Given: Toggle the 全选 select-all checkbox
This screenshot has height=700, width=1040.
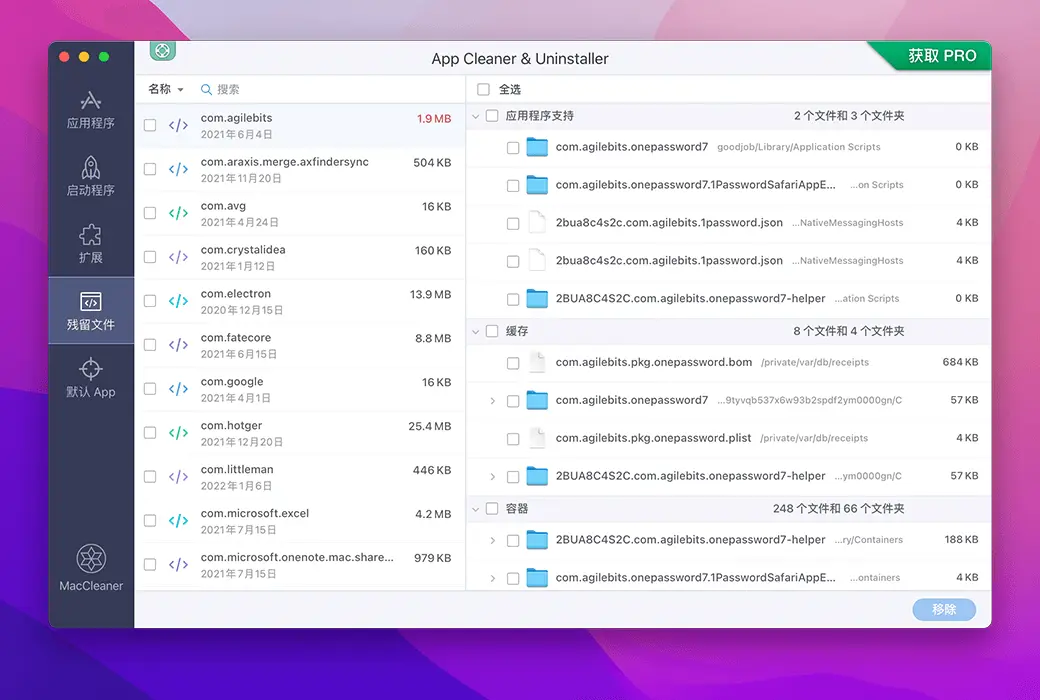Looking at the screenshot, I should pos(484,90).
